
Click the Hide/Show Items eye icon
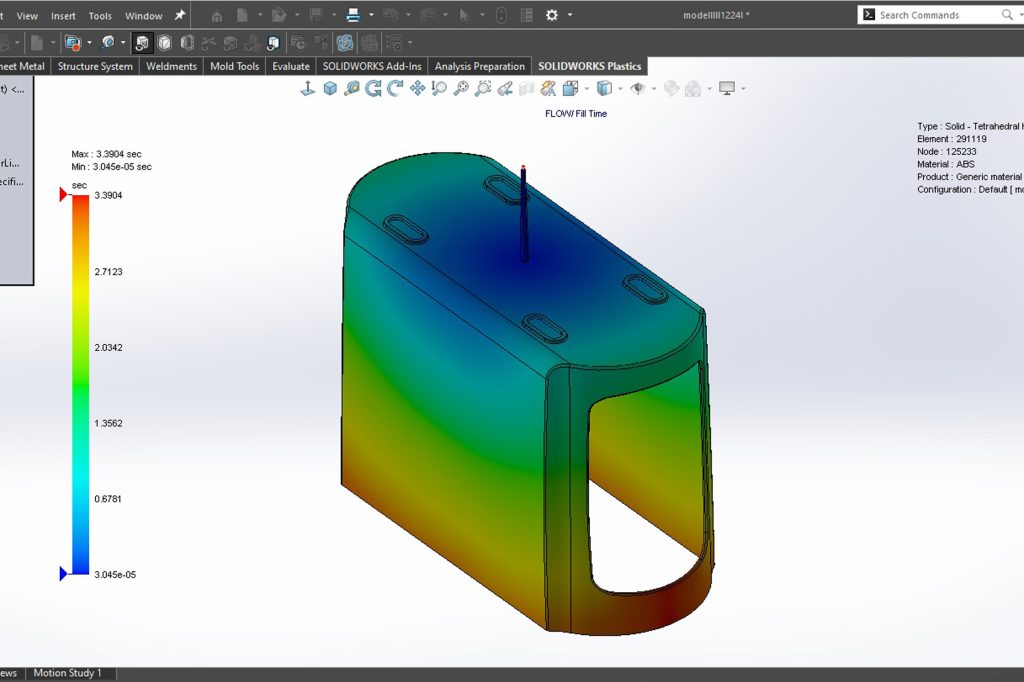[x=638, y=88]
